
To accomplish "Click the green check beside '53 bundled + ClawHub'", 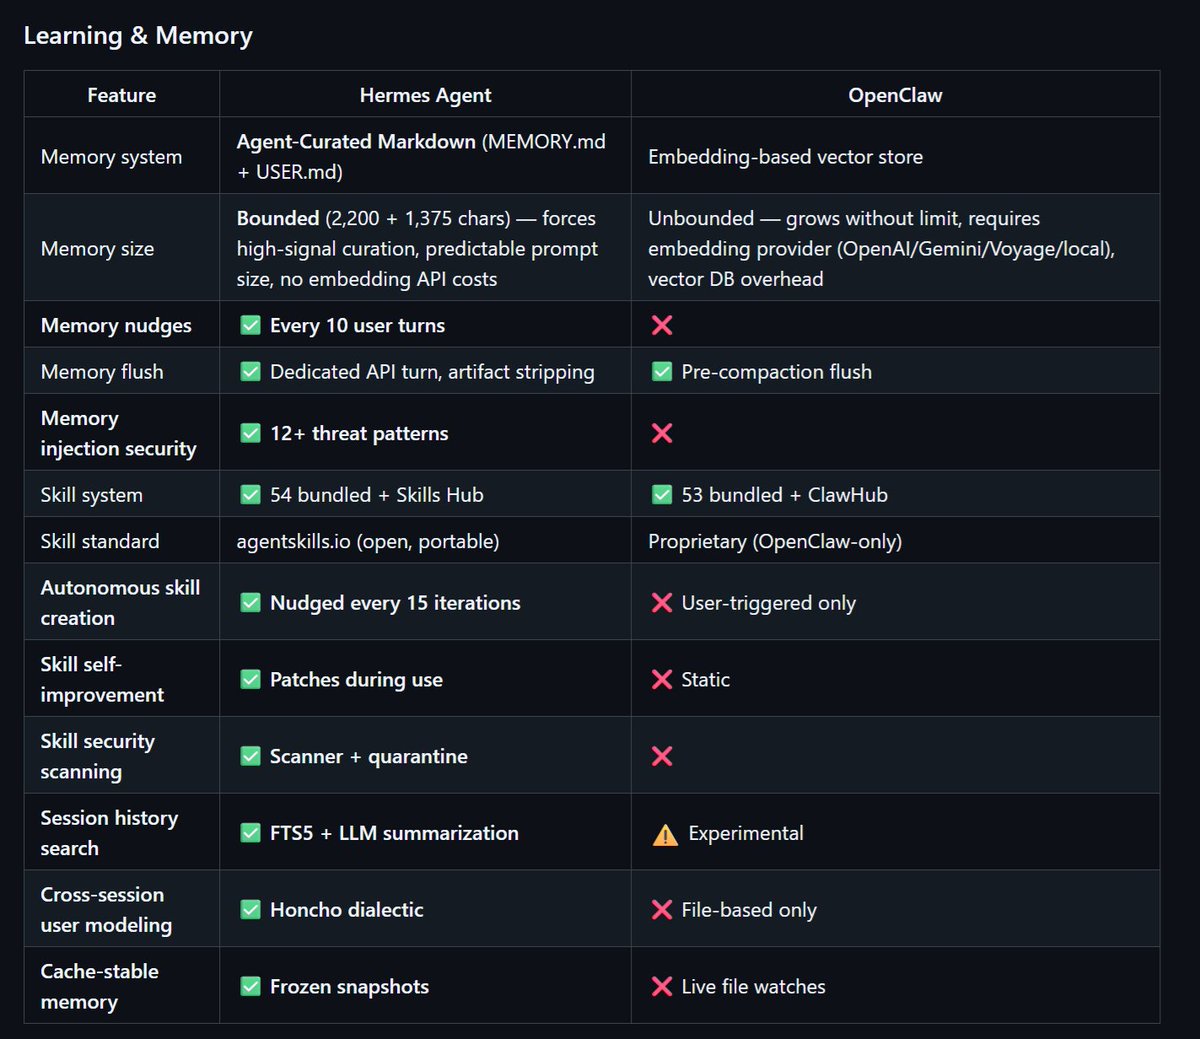I will 662,495.
